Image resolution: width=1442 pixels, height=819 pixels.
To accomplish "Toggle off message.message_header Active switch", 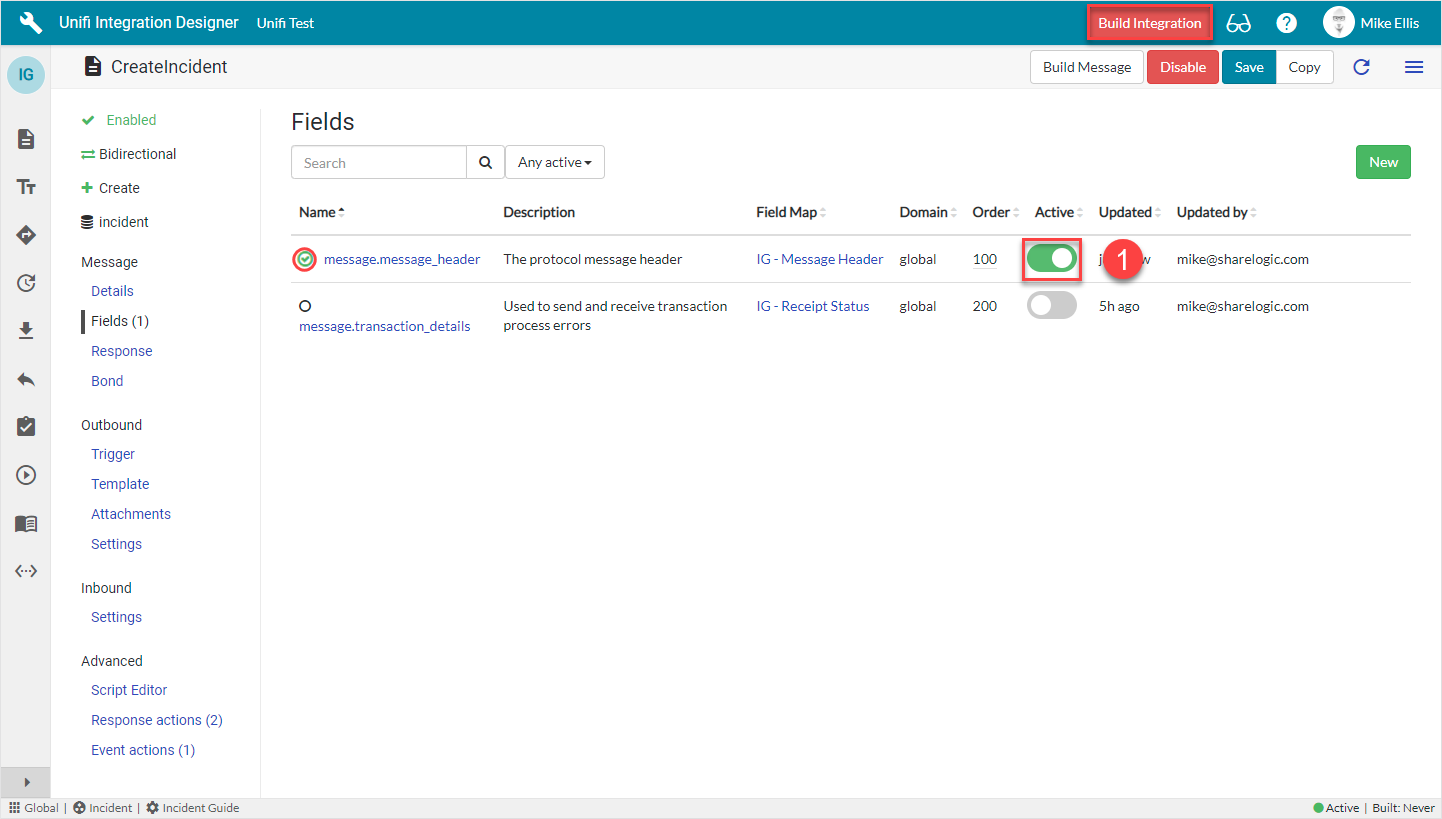I will (1052, 259).
